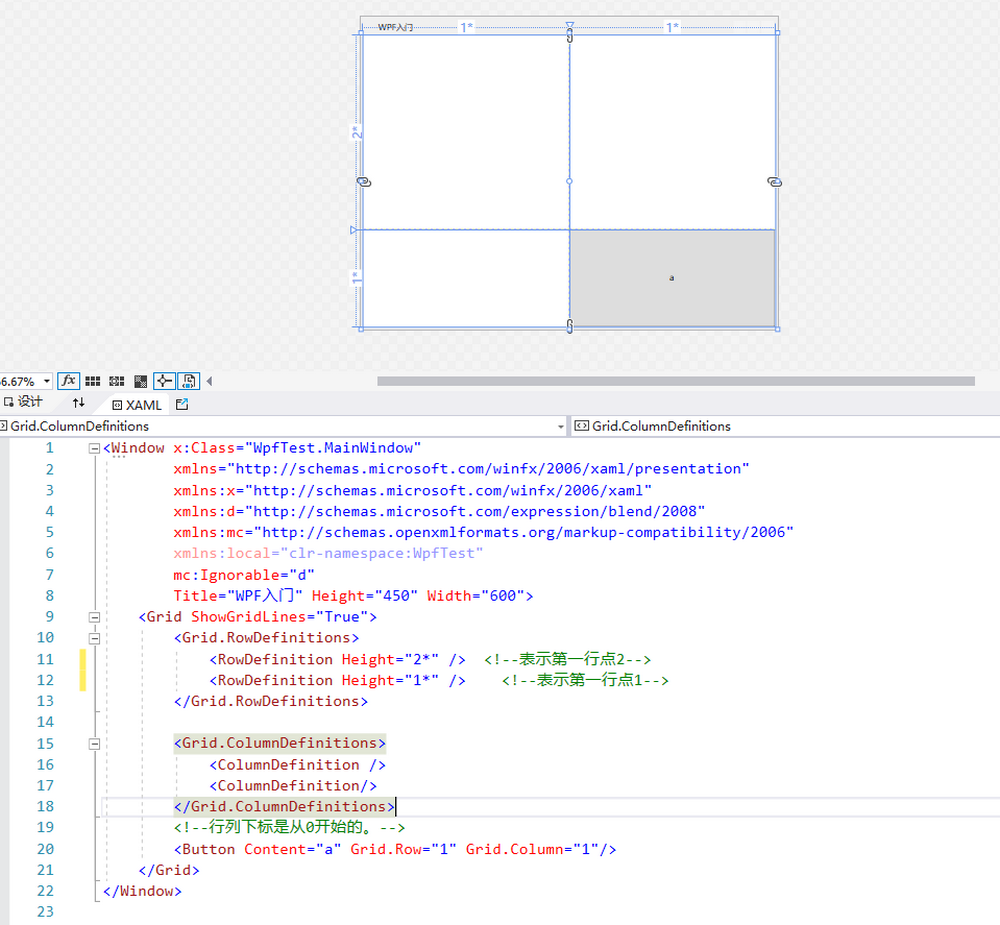The width and height of the screenshot is (1000, 925).
Task: Click x:Class="WpfTest.MainWindow" on line 1
Action: point(297,448)
